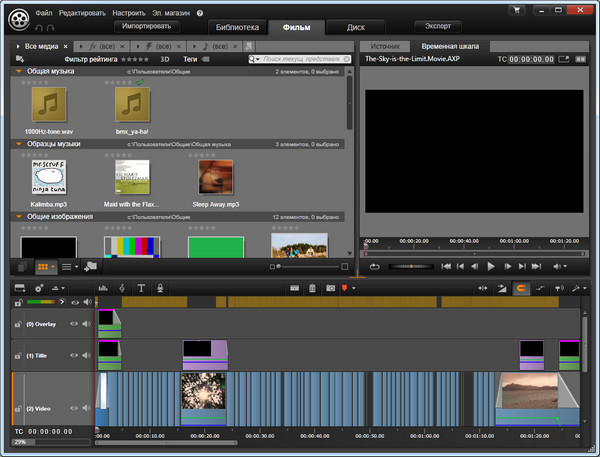The image size is (600, 457).
Task: Open the Файл menu
Action: pyautogui.click(x=43, y=11)
